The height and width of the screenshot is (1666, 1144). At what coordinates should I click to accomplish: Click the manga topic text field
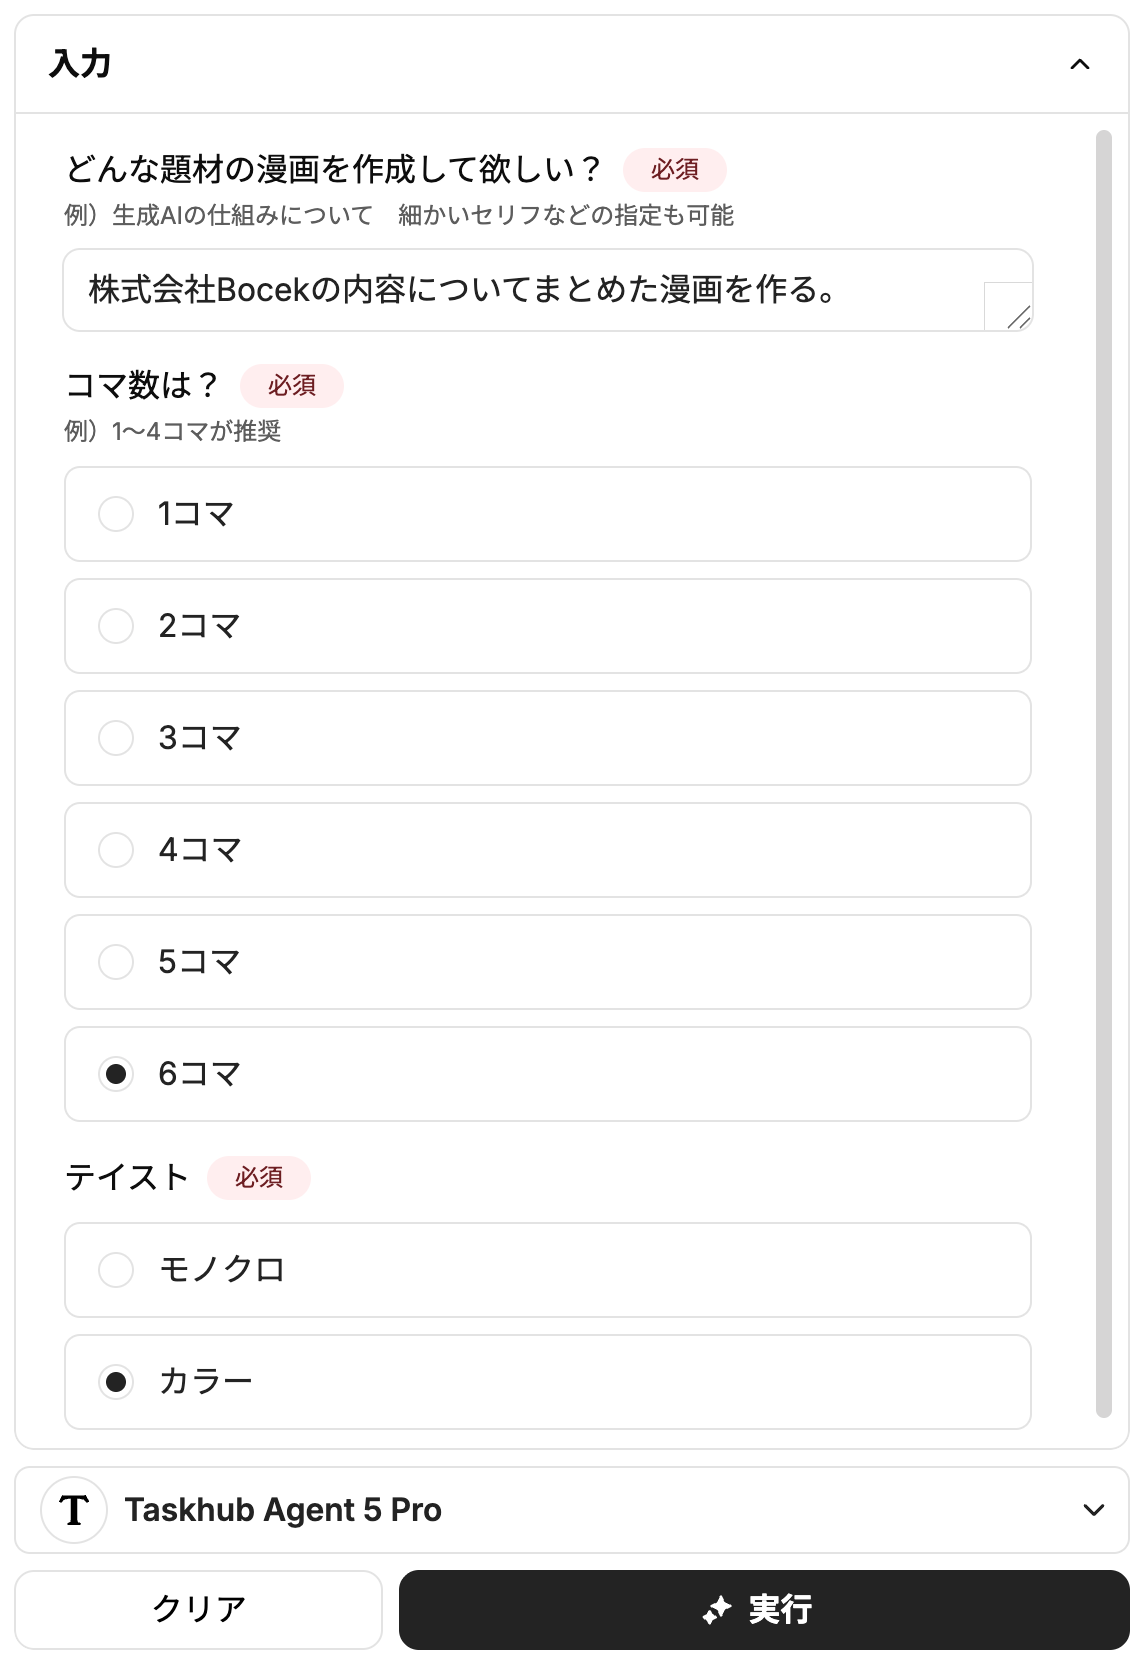(x=520, y=290)
